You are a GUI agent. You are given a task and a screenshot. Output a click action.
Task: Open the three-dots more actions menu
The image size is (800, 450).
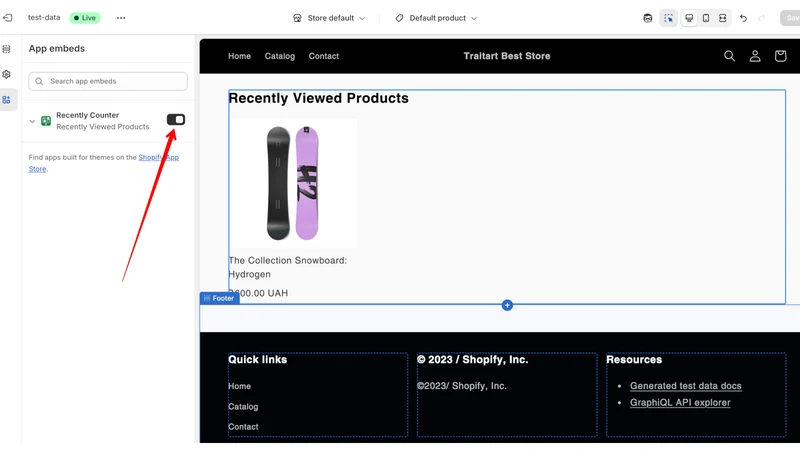click(x=120, y=18)
